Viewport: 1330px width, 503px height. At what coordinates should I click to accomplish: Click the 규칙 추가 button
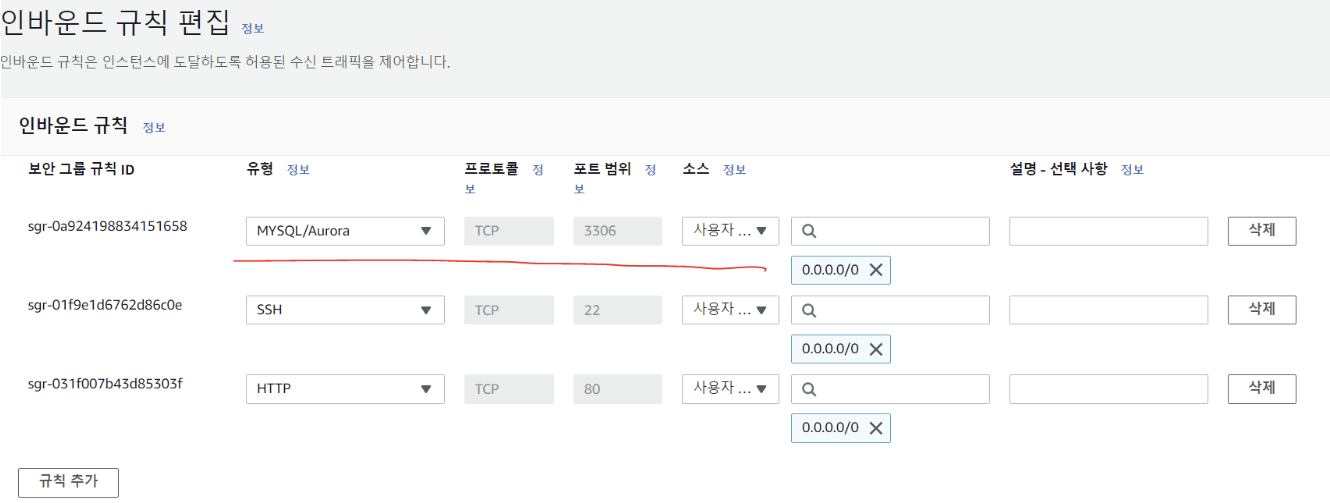pos(68,482)
